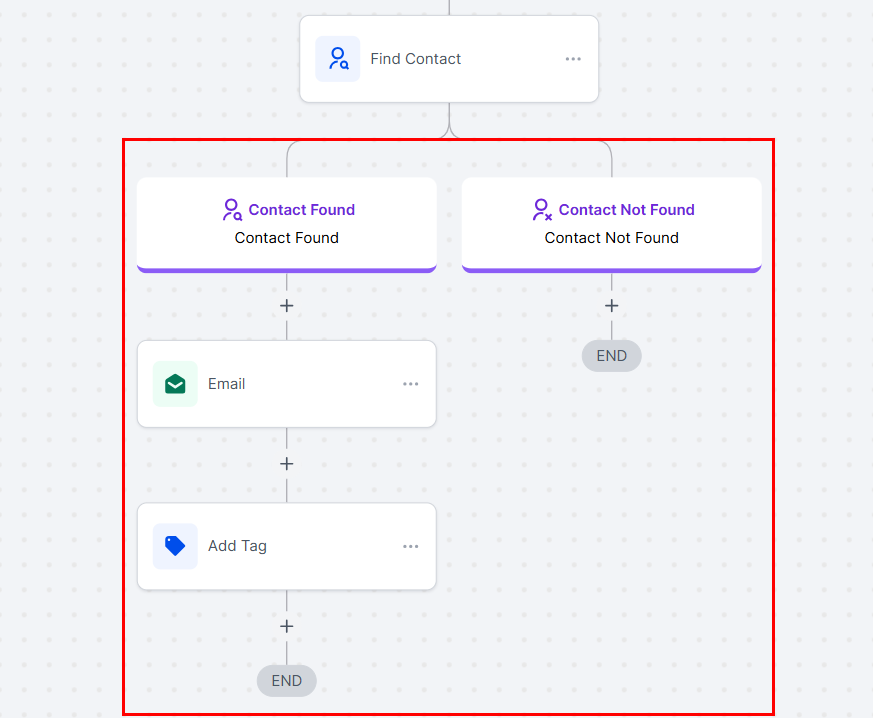Add a step under Contact Not Found branch

tap(612, 305)
